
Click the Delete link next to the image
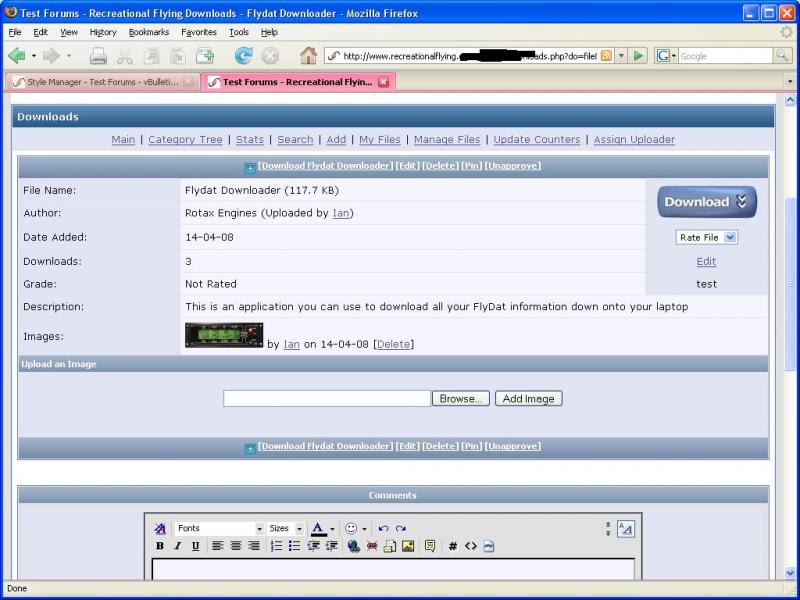point(393,344)
